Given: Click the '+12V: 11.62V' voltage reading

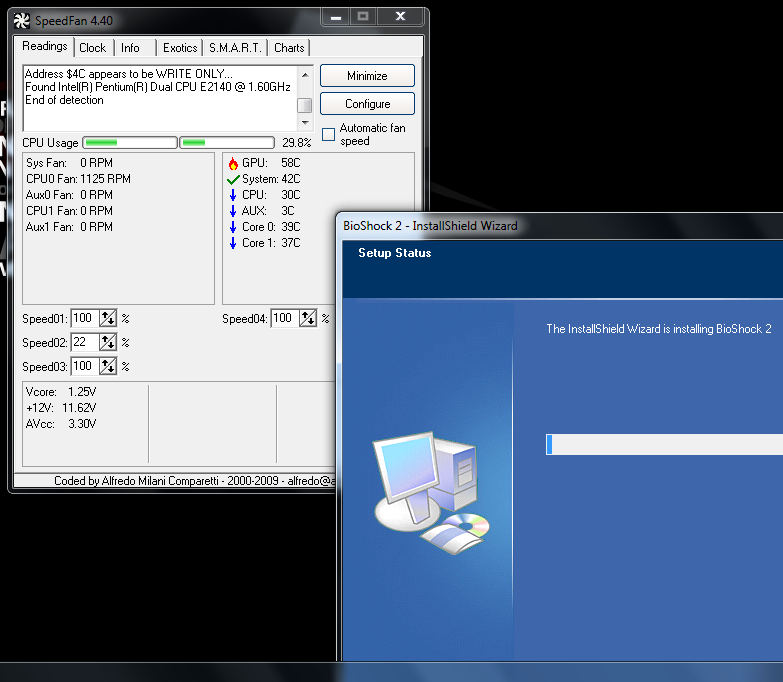Looking at the screenshot, I should [x=61, y=408].
